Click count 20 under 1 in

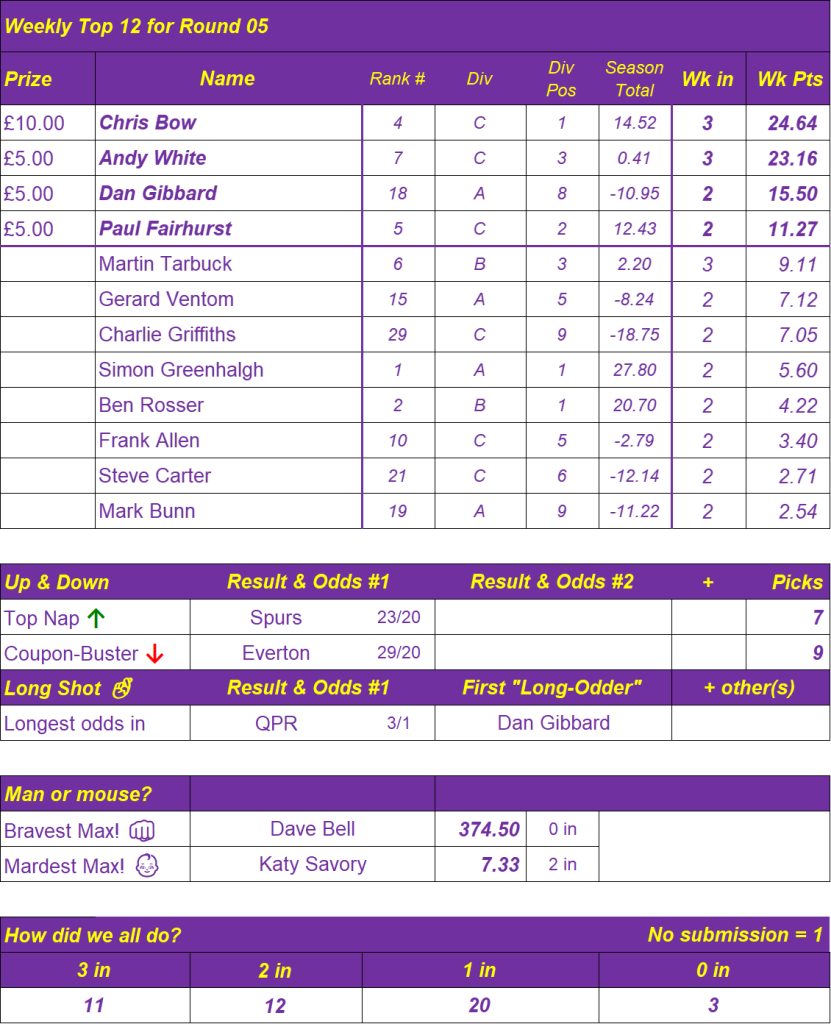click(x=480, y=1006)
